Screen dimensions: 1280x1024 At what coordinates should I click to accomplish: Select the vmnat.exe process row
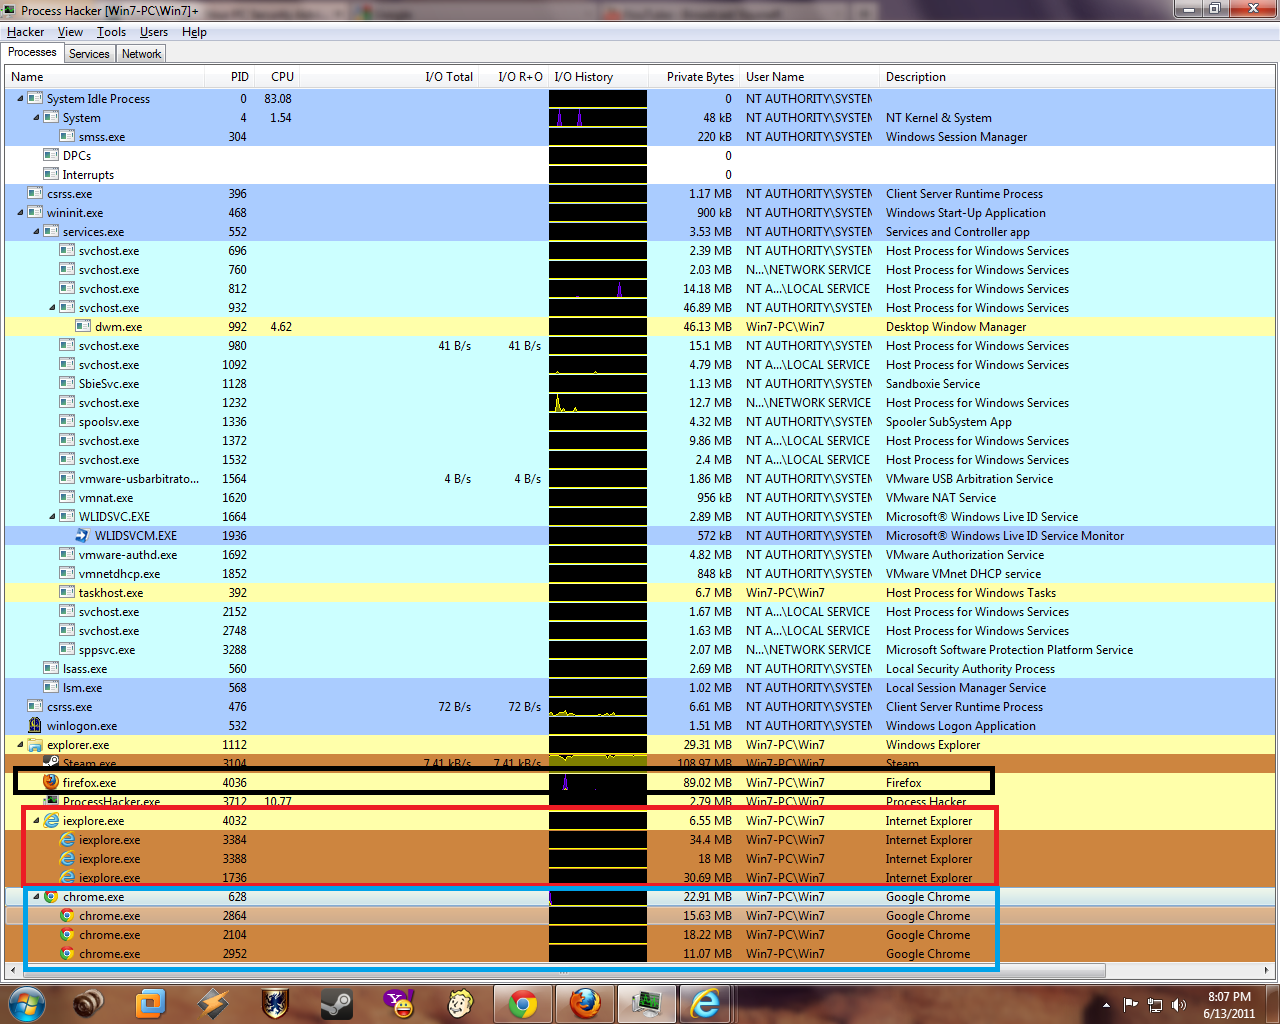[x=640, y=498]
